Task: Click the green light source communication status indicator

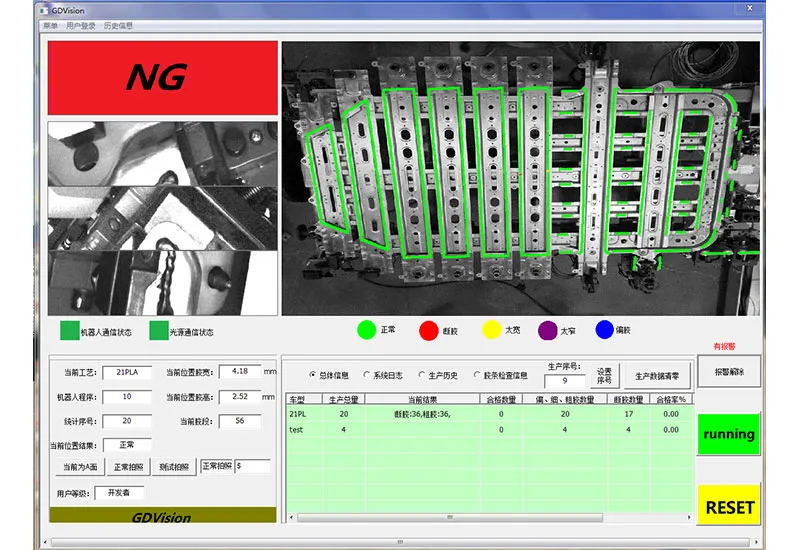Action: coord(158,330)
